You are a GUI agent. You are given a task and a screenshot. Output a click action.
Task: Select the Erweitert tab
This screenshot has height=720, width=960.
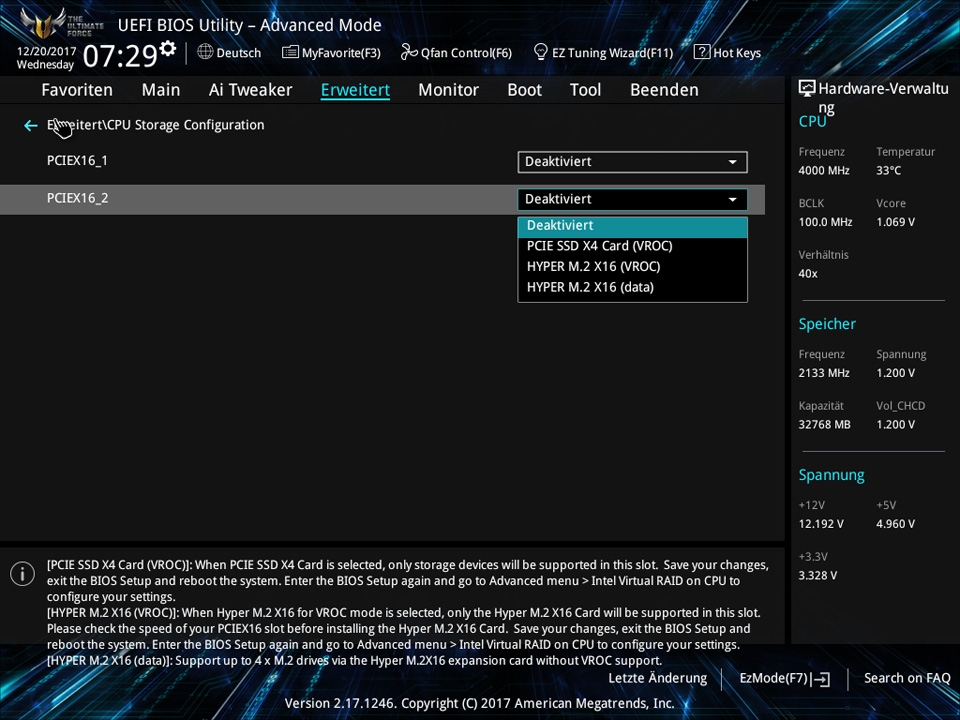(355, 90)
